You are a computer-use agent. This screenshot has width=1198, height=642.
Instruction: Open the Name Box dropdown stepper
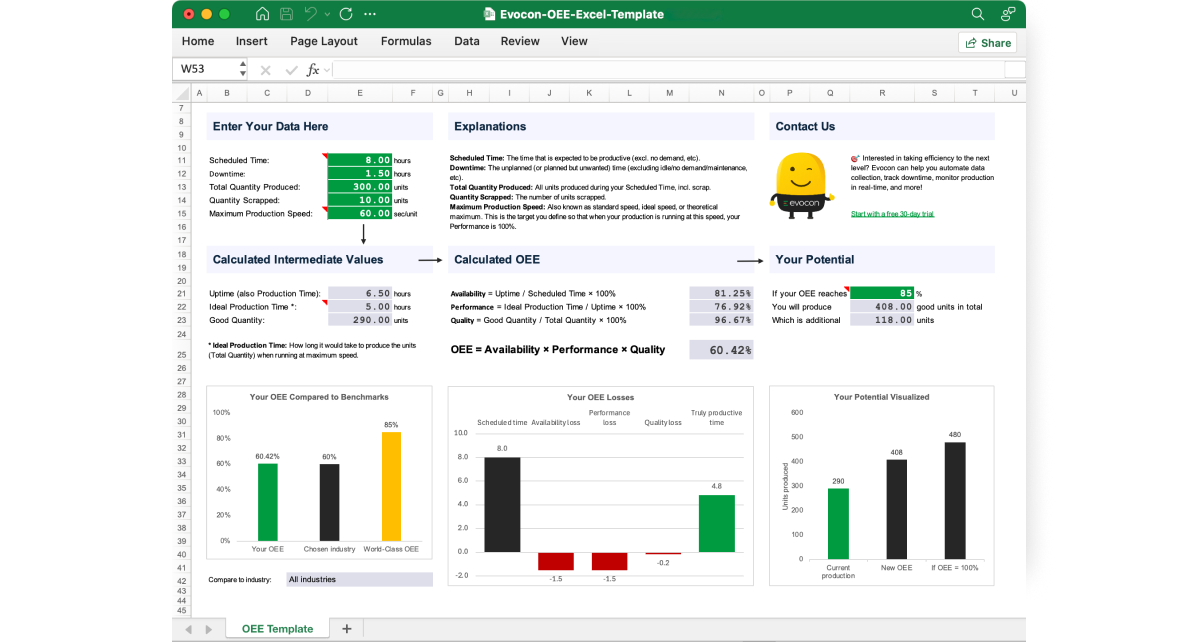coord(243,69)
